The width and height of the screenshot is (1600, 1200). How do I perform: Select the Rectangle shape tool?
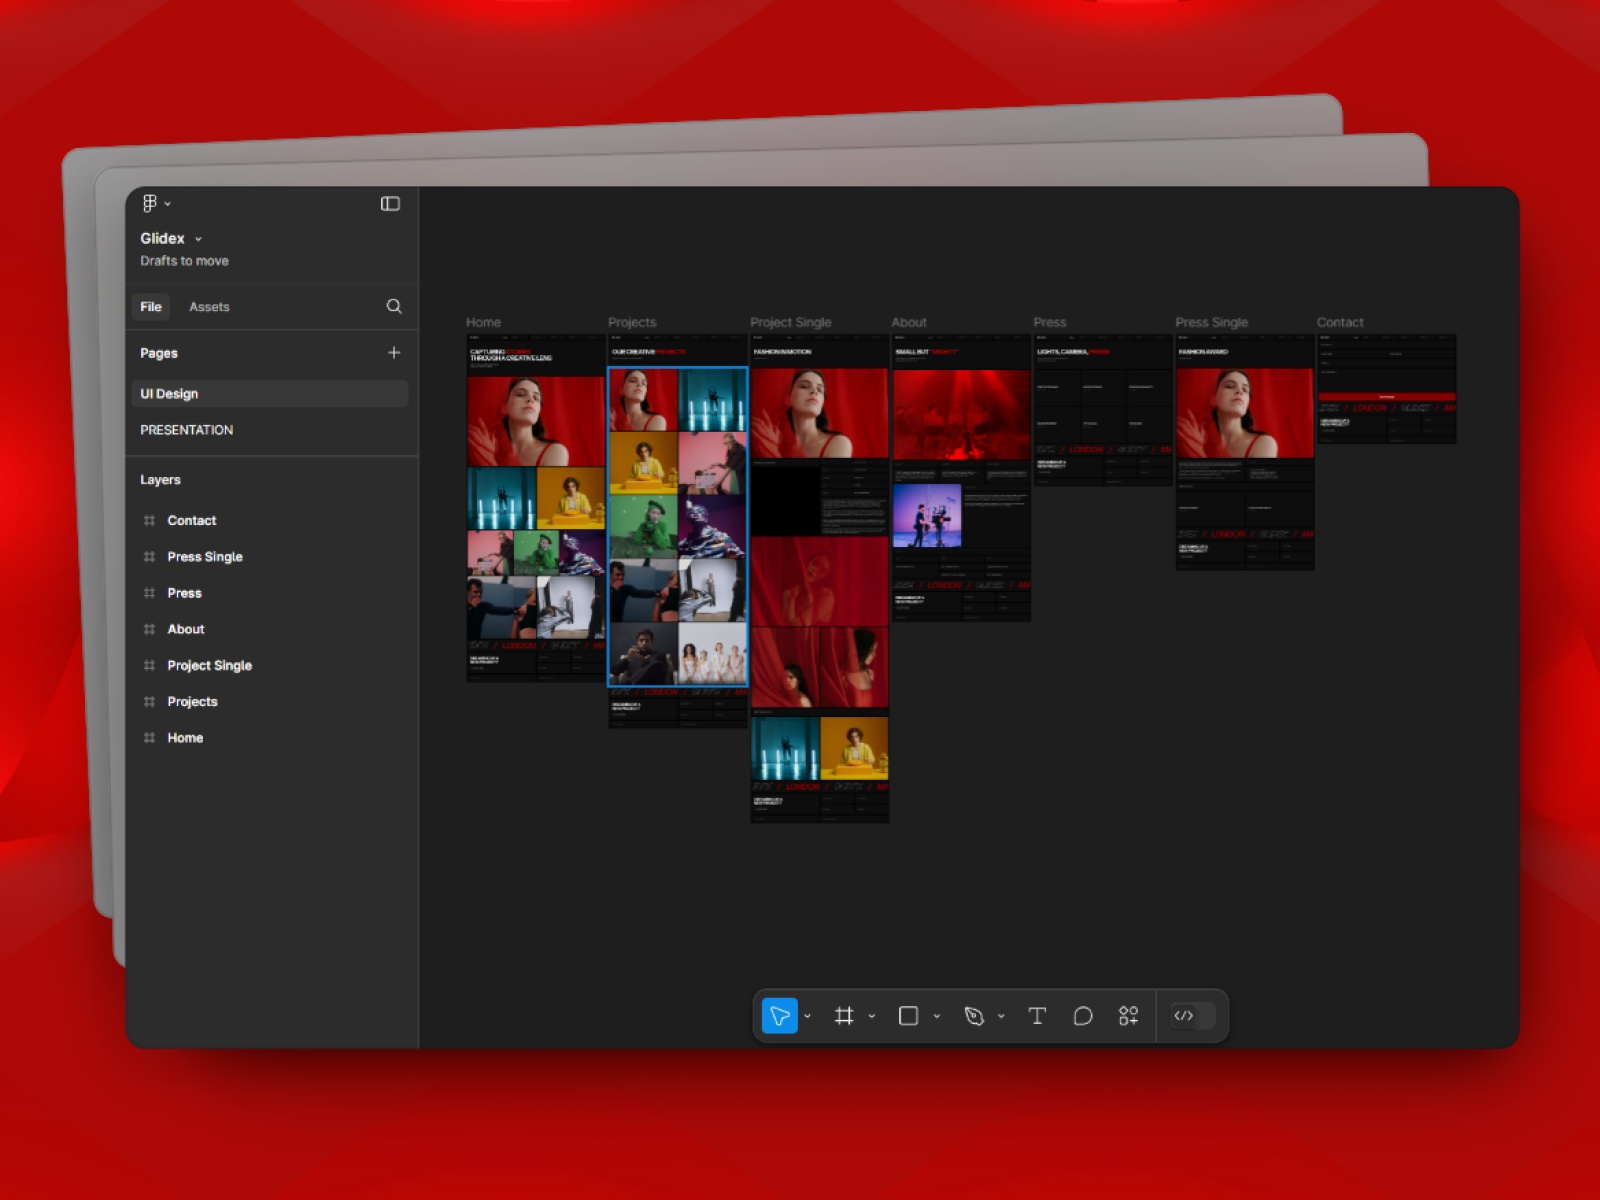(907, 1015)
